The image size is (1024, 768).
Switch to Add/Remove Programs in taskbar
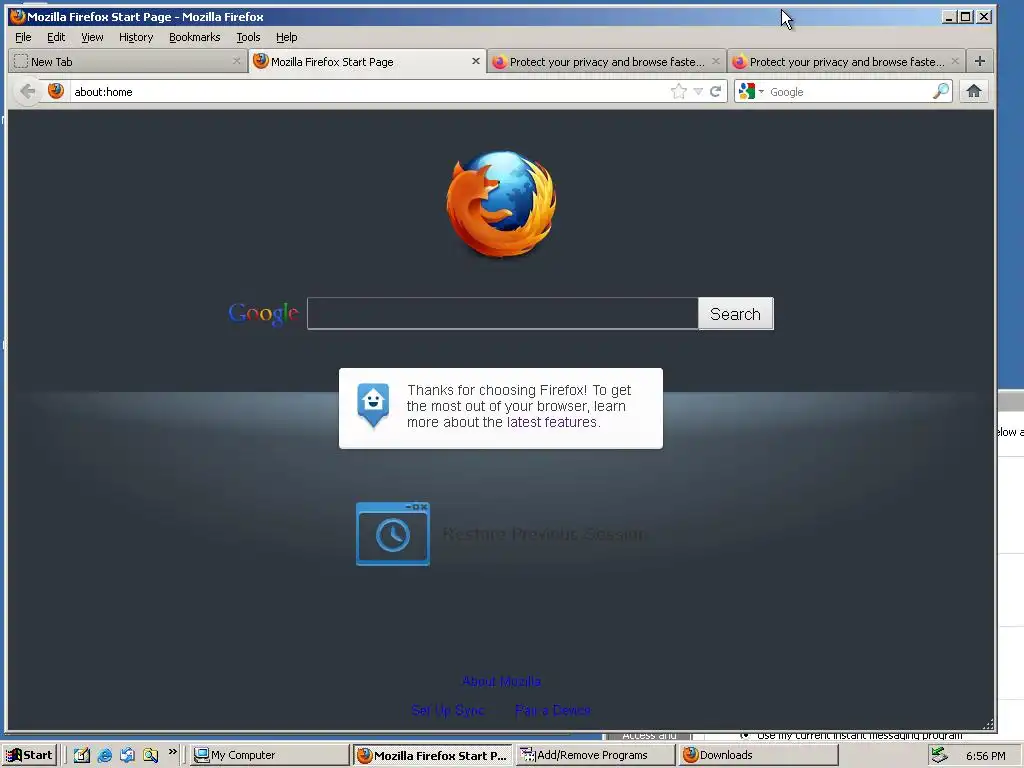click(x=596, y=755)
